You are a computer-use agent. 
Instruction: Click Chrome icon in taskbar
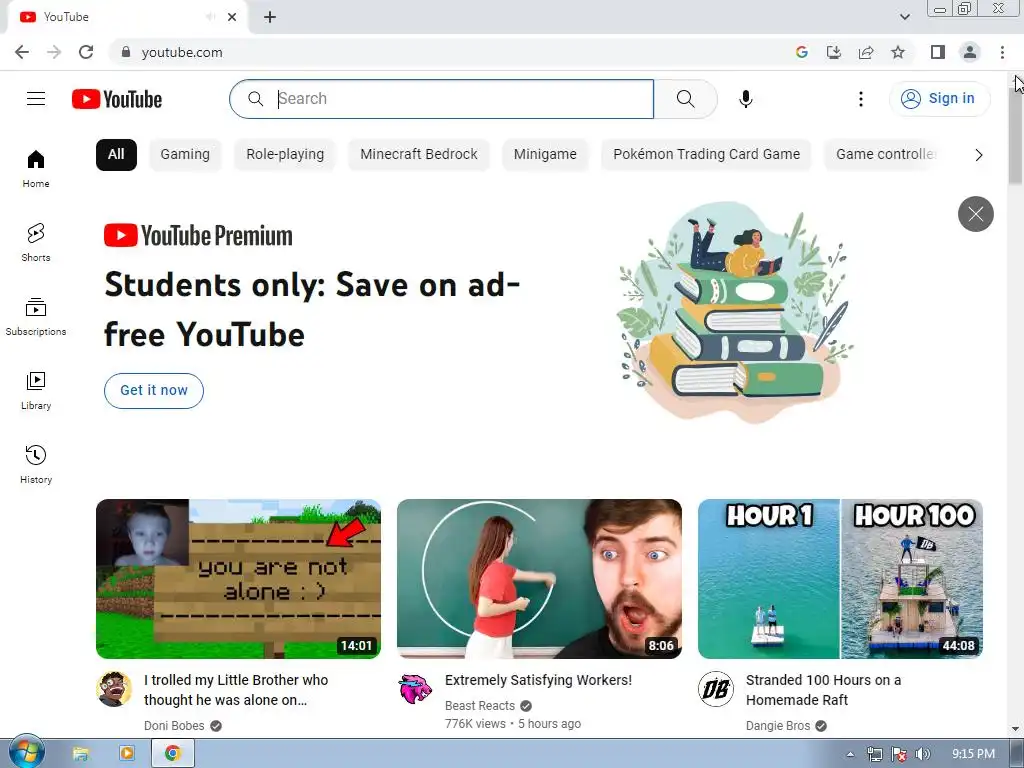coord(172,754)
